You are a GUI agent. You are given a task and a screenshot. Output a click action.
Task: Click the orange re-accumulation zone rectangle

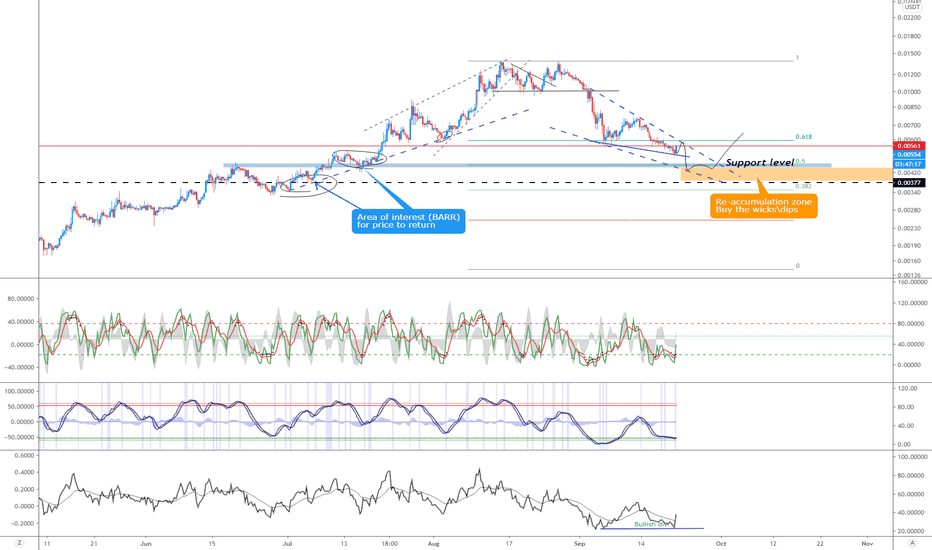[786, 174]
